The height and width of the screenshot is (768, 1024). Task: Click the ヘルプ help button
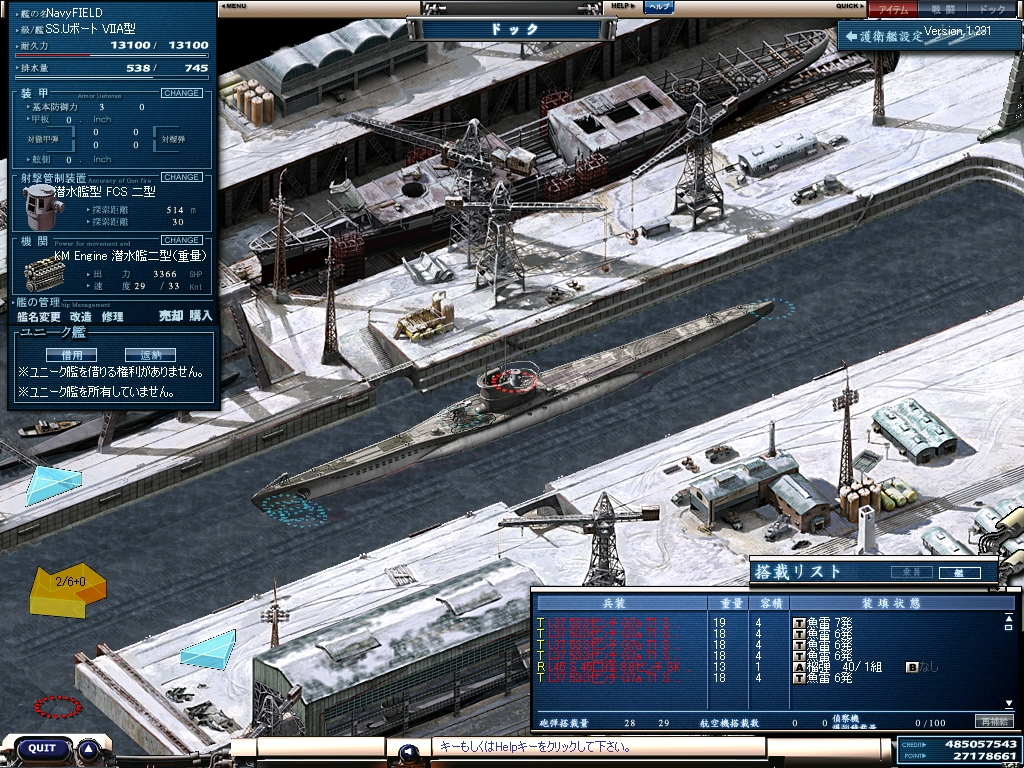click(x=659, y=7)
